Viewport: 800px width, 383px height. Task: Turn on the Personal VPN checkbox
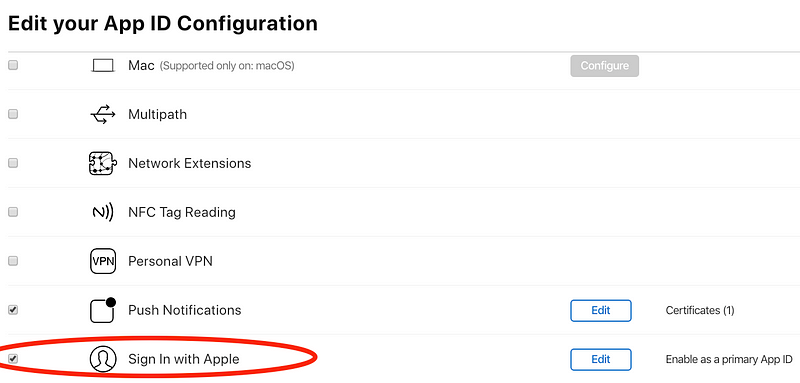(x=13, y=261)
